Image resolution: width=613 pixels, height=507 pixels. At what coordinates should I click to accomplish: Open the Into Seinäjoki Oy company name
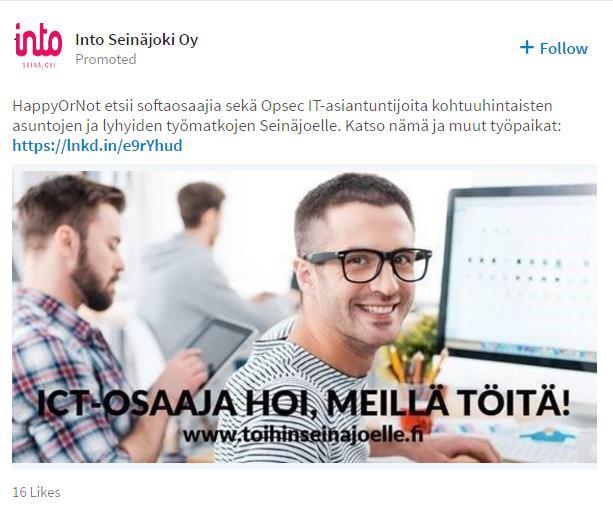coord(137,39)
